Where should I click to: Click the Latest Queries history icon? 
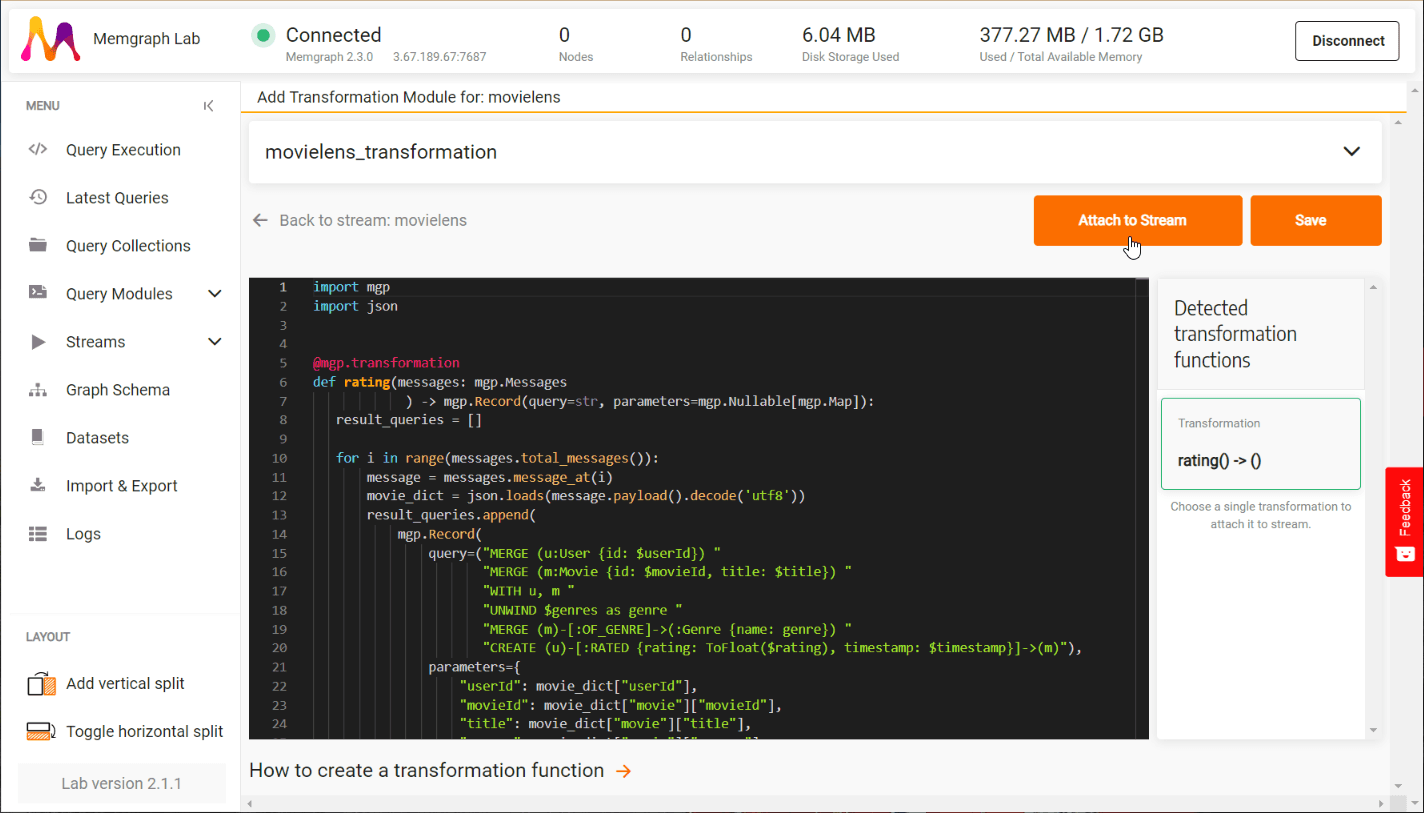click(x=38, y=198)
